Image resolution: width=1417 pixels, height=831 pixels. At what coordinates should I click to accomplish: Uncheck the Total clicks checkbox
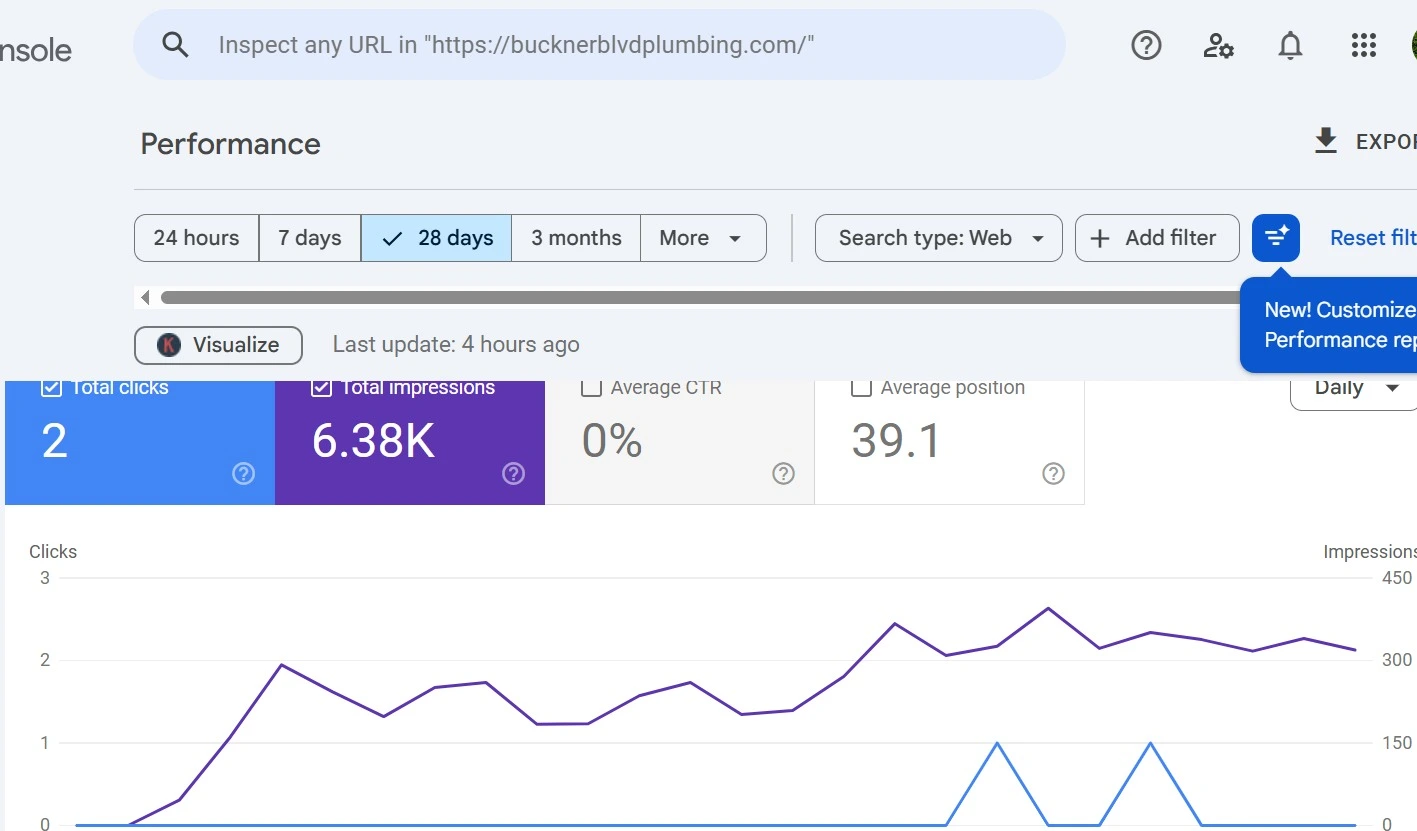51,387
